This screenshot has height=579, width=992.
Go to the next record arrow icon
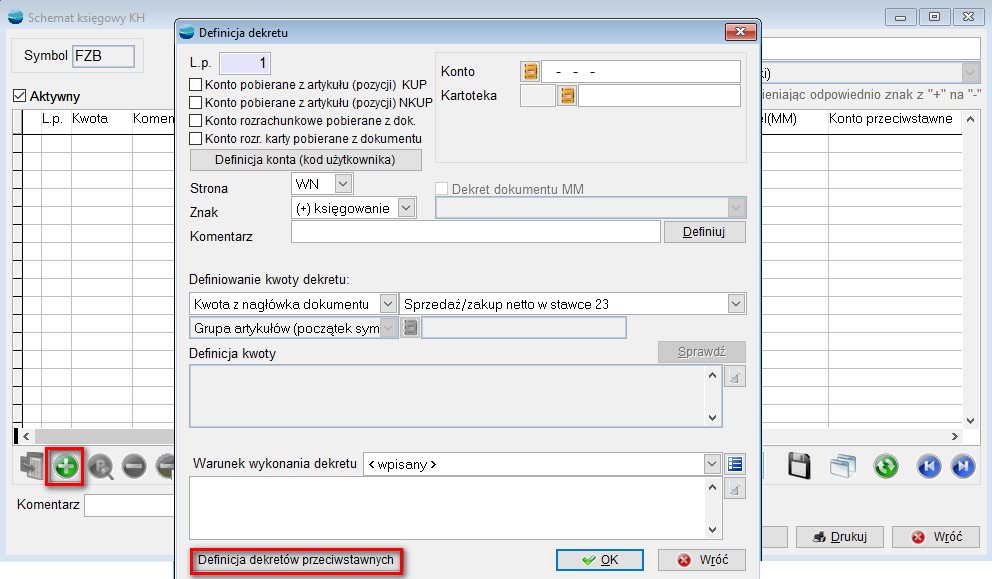click(962, 466)
